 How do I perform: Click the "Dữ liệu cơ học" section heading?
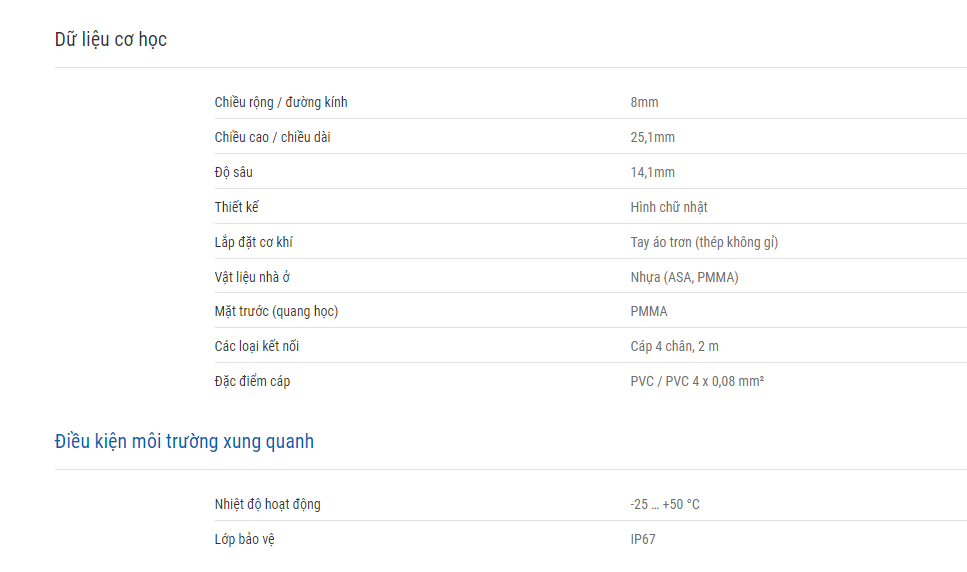tap(111, 39)
